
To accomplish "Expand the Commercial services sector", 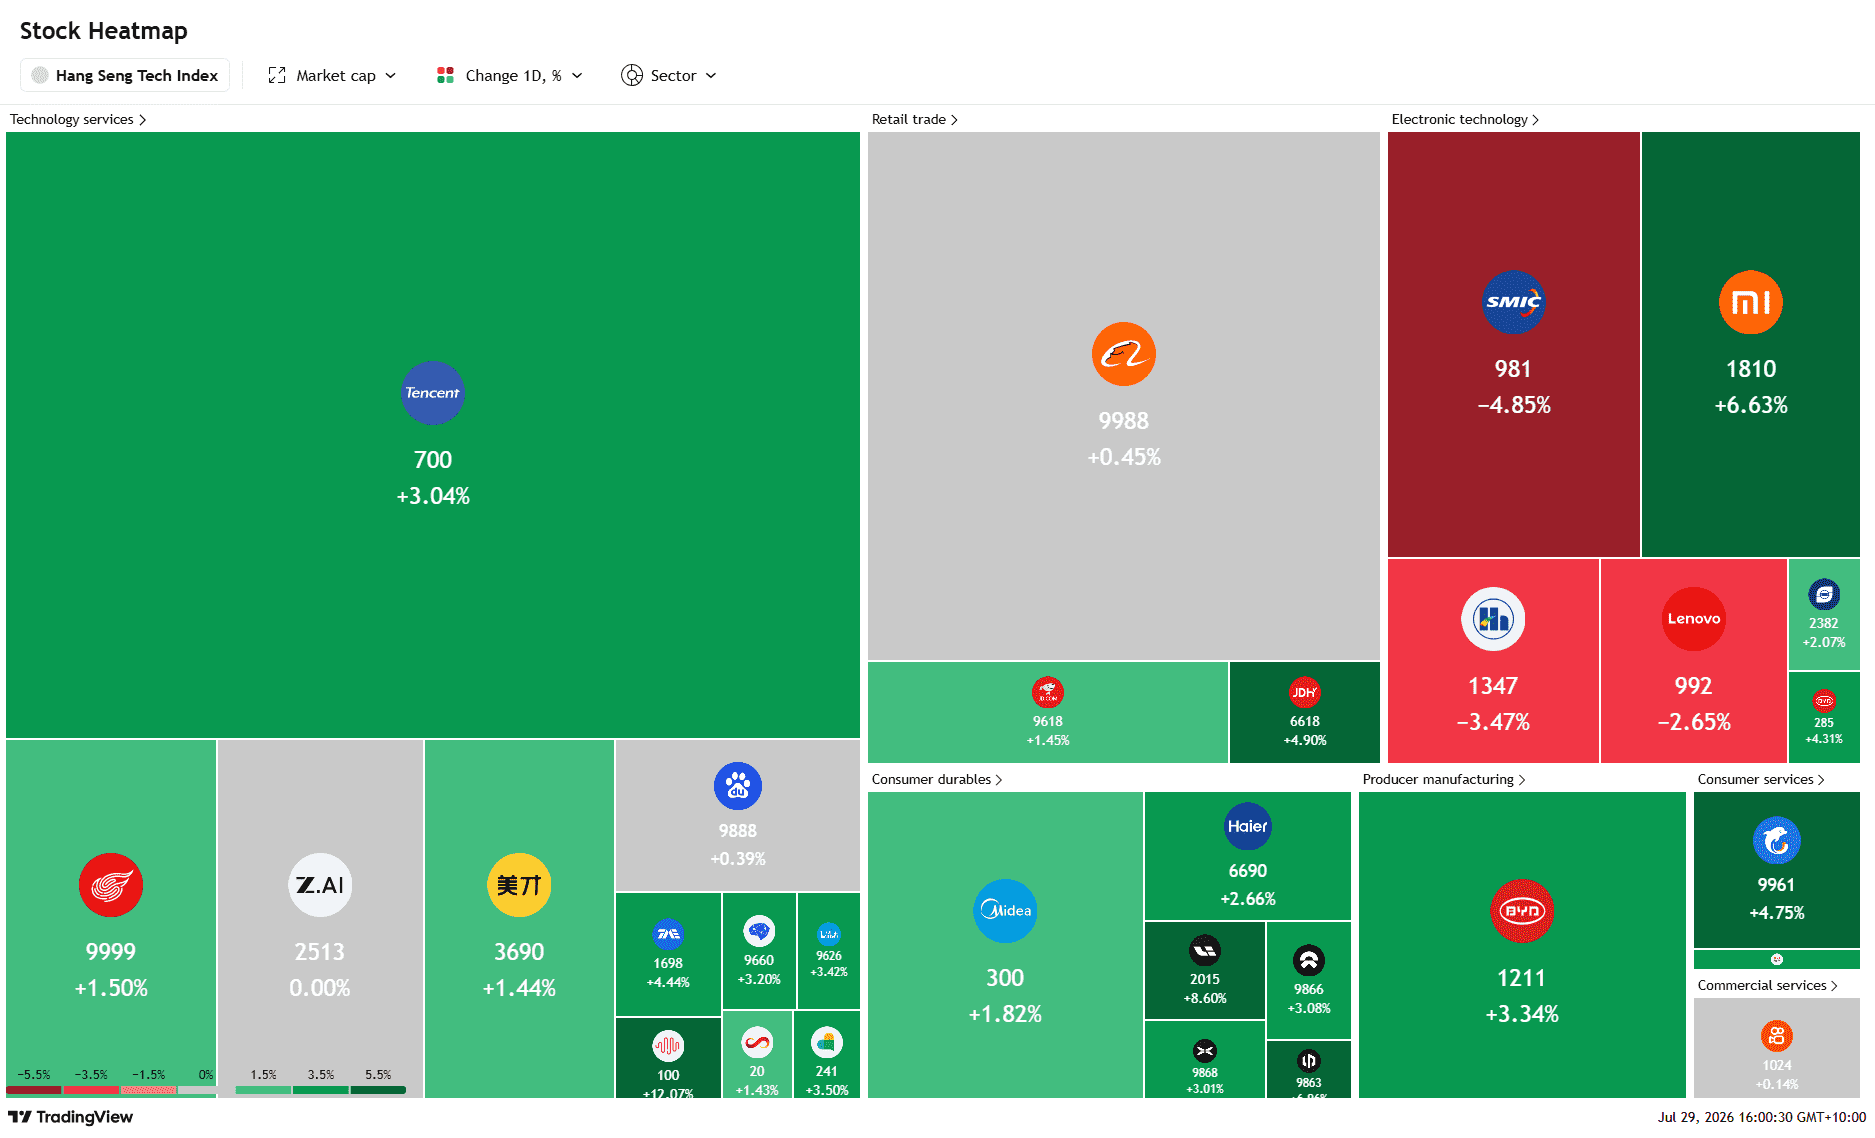I will pos(1768,985).
